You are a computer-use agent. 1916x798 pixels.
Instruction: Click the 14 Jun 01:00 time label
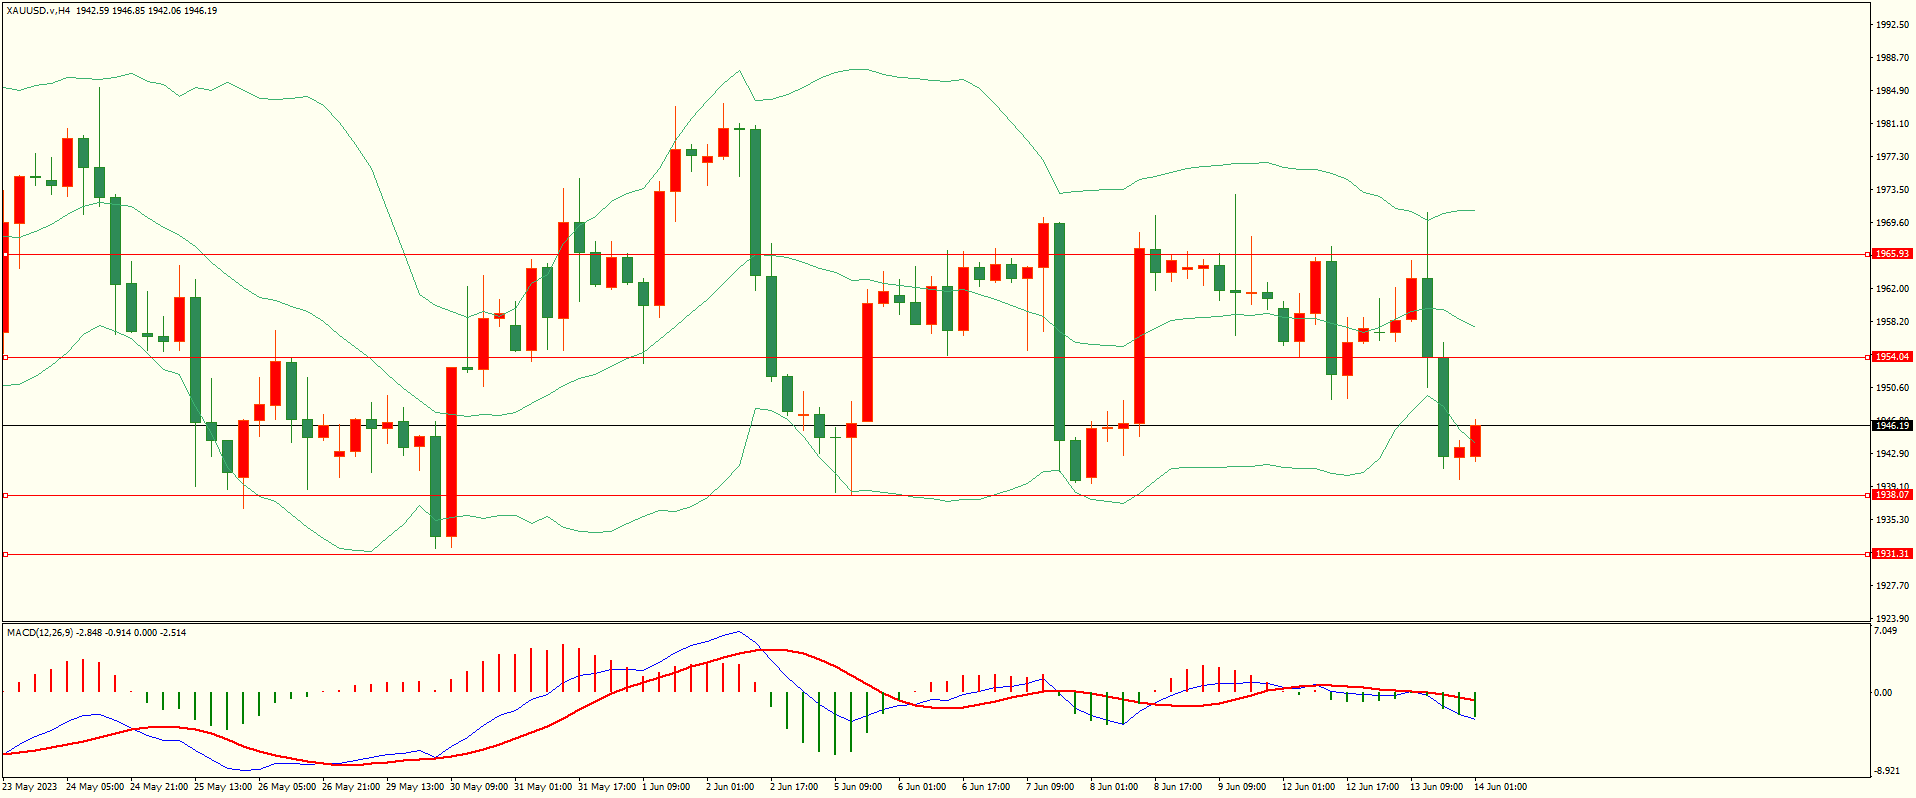coord(1500,787)
